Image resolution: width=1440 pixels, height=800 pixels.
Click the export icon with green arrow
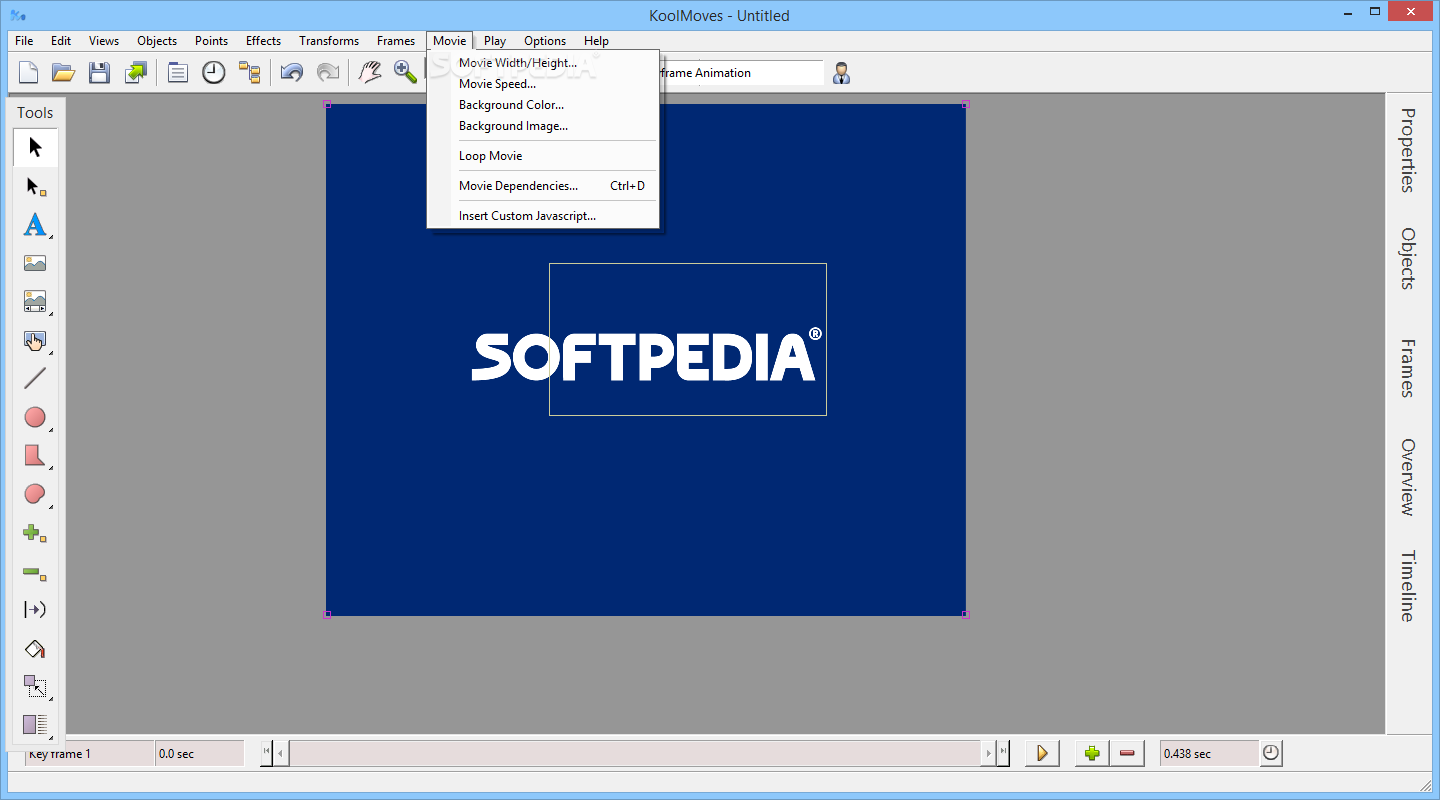[x=135, y=72]
